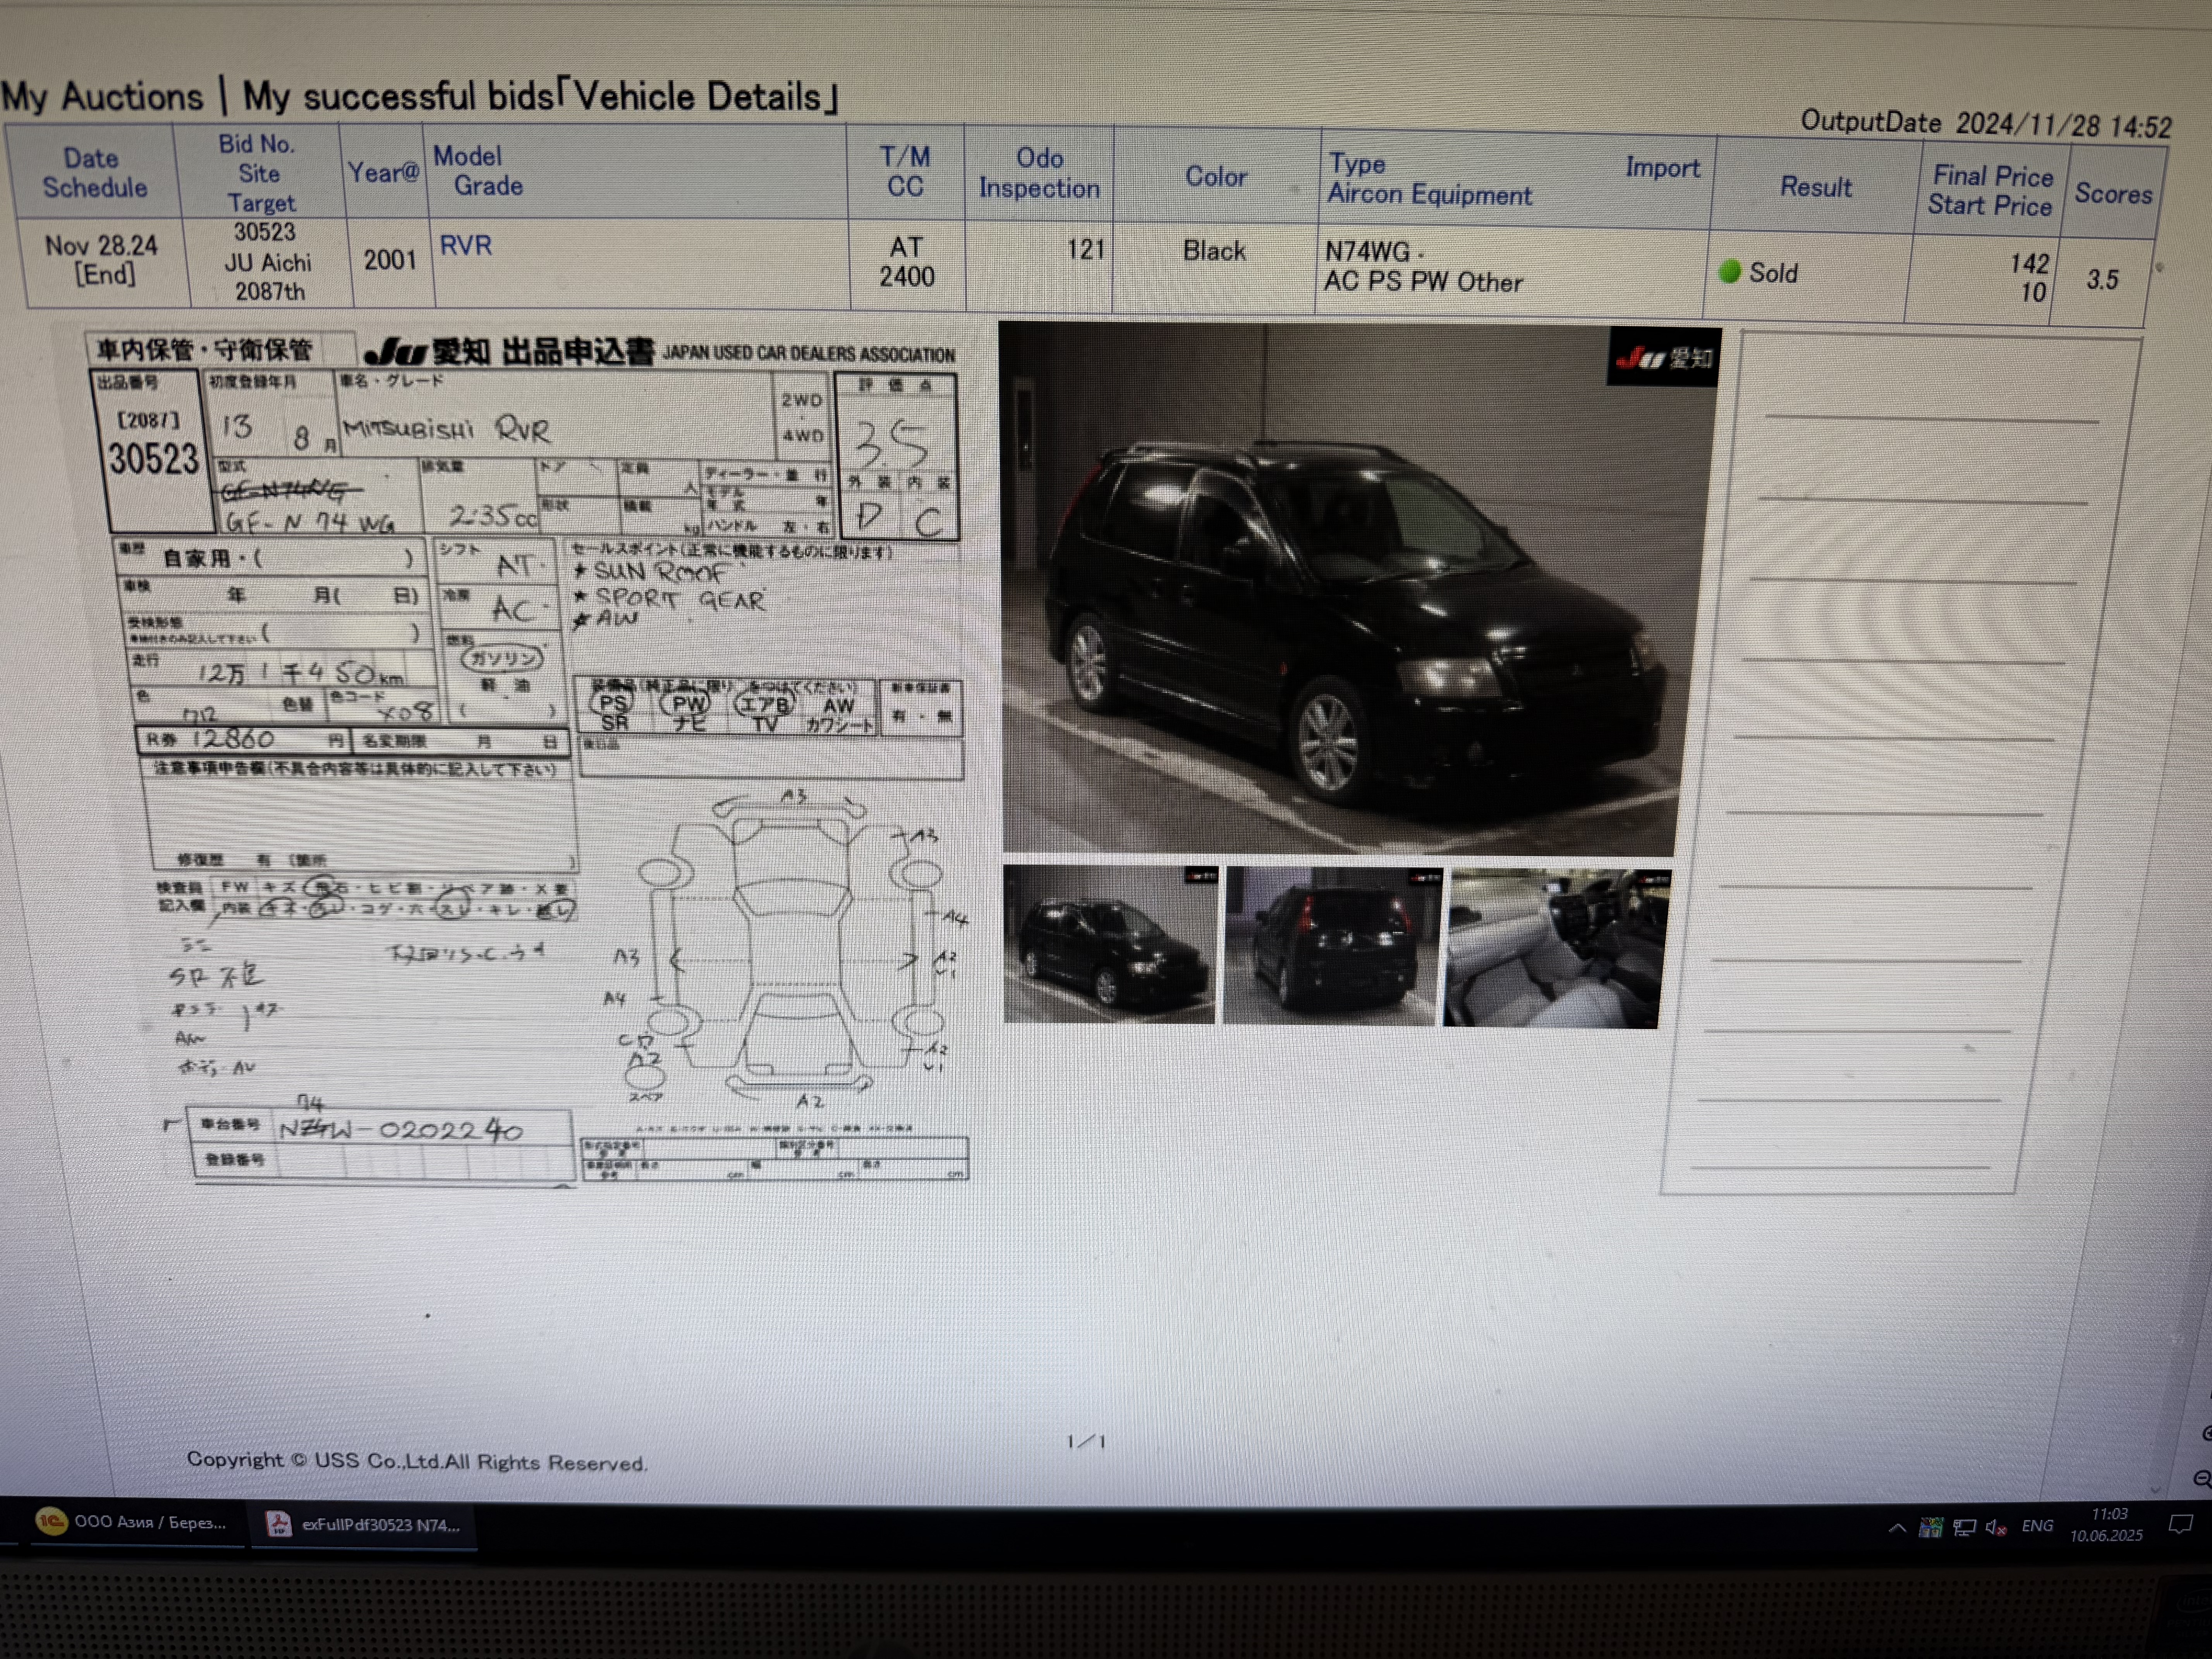This screenshot has height=1659, width=2212.
Task: Click the 'Scores' column header
Action: [2112, 194]
